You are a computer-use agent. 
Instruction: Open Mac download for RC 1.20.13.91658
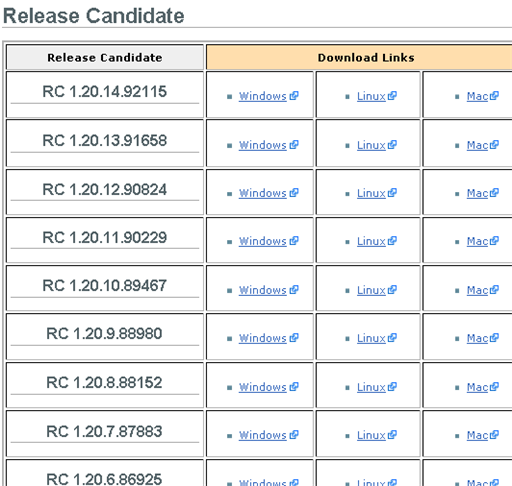click(x=477, y=145)
